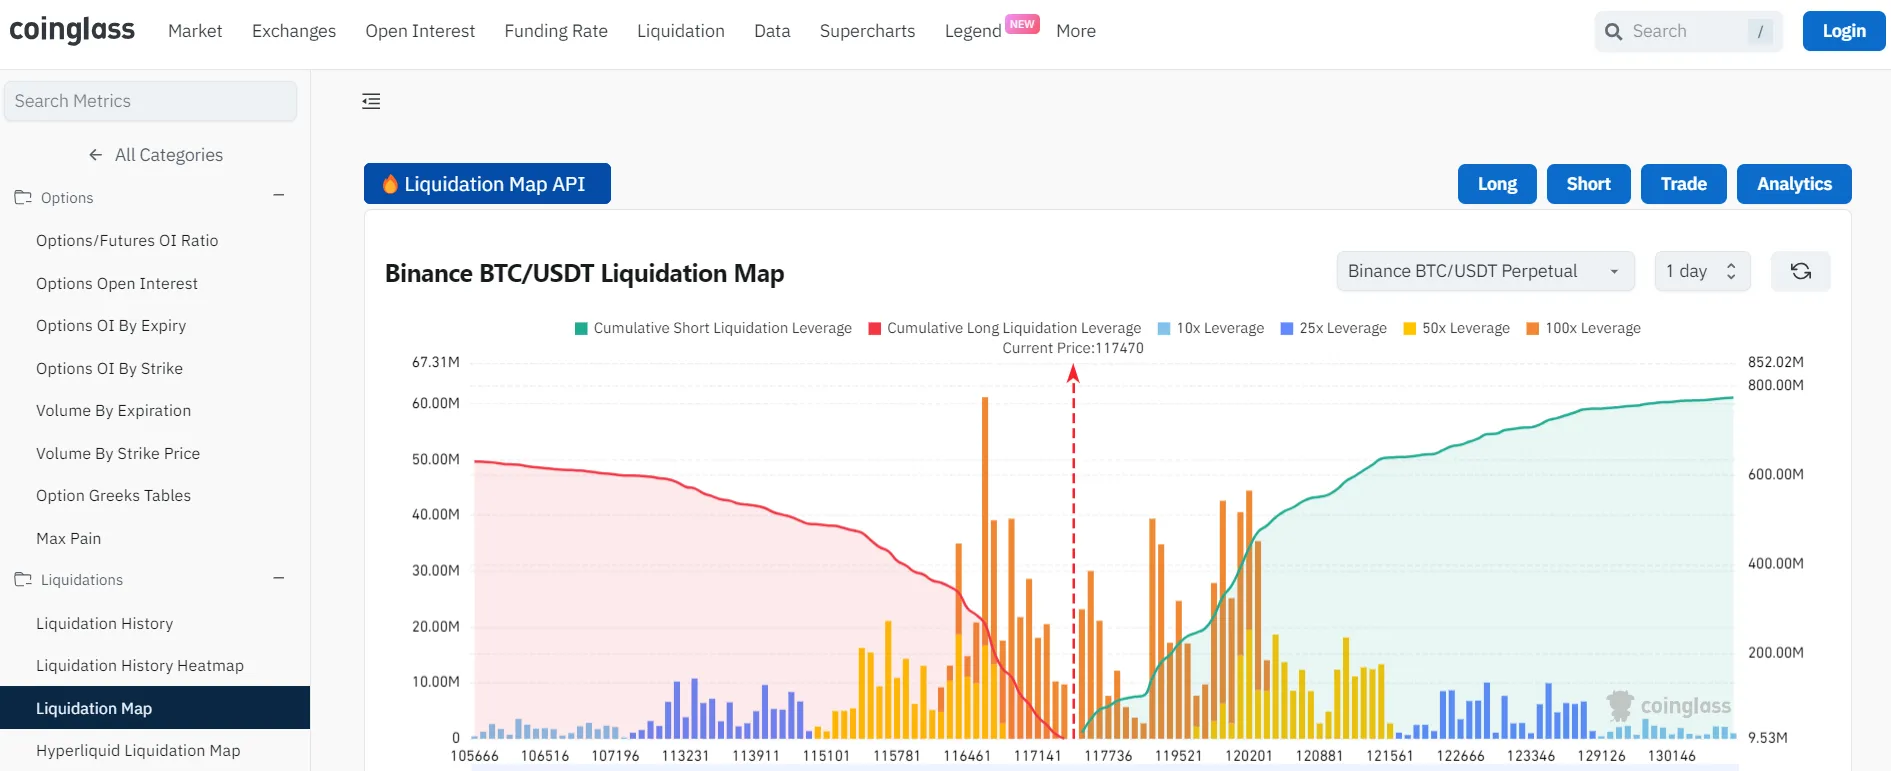Open Options OI By Strike page

109,369
